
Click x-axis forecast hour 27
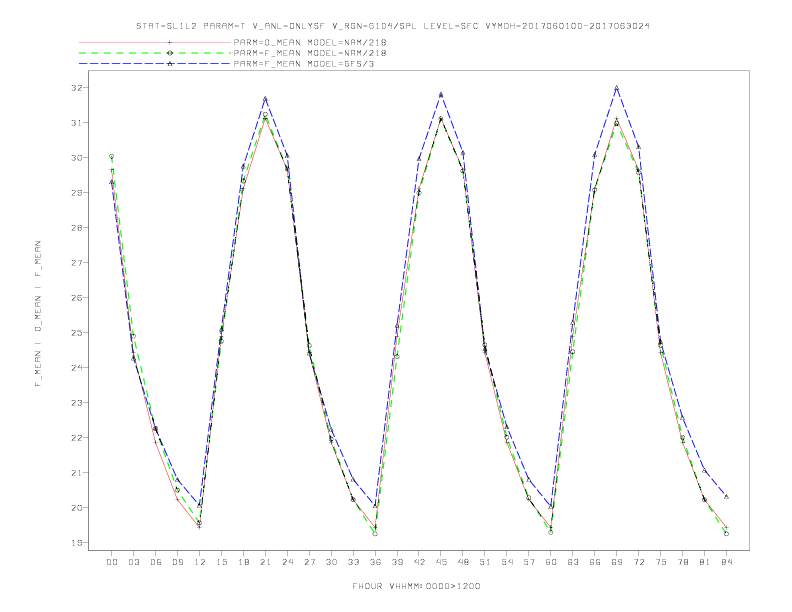point(309,562)
